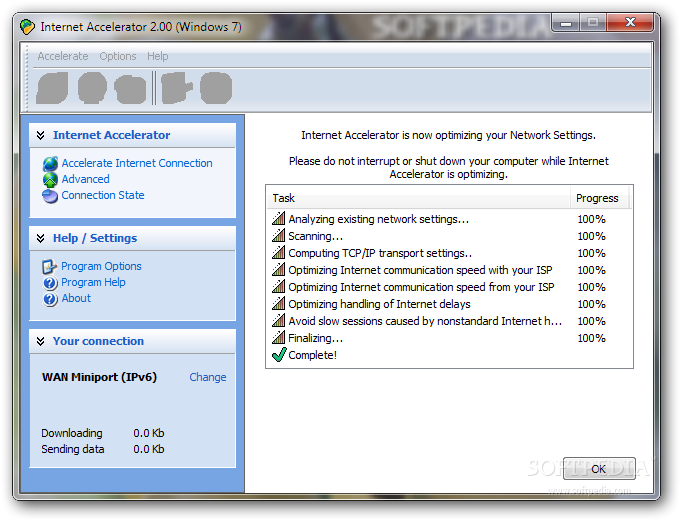
Task: Click the Help / Settings panel header title
Action: pyautogui.click(x=95, y=238)
